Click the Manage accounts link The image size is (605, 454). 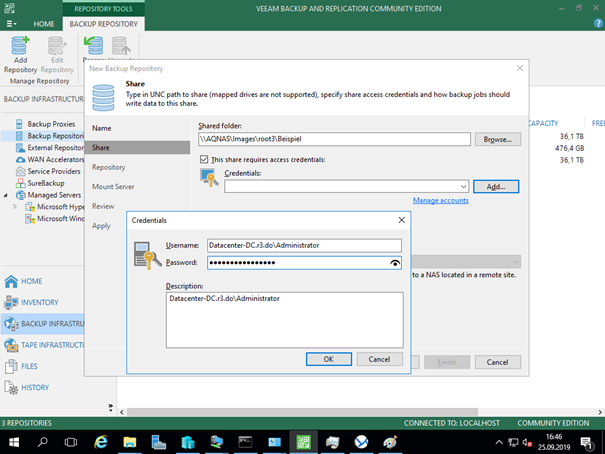pos(440,201)
